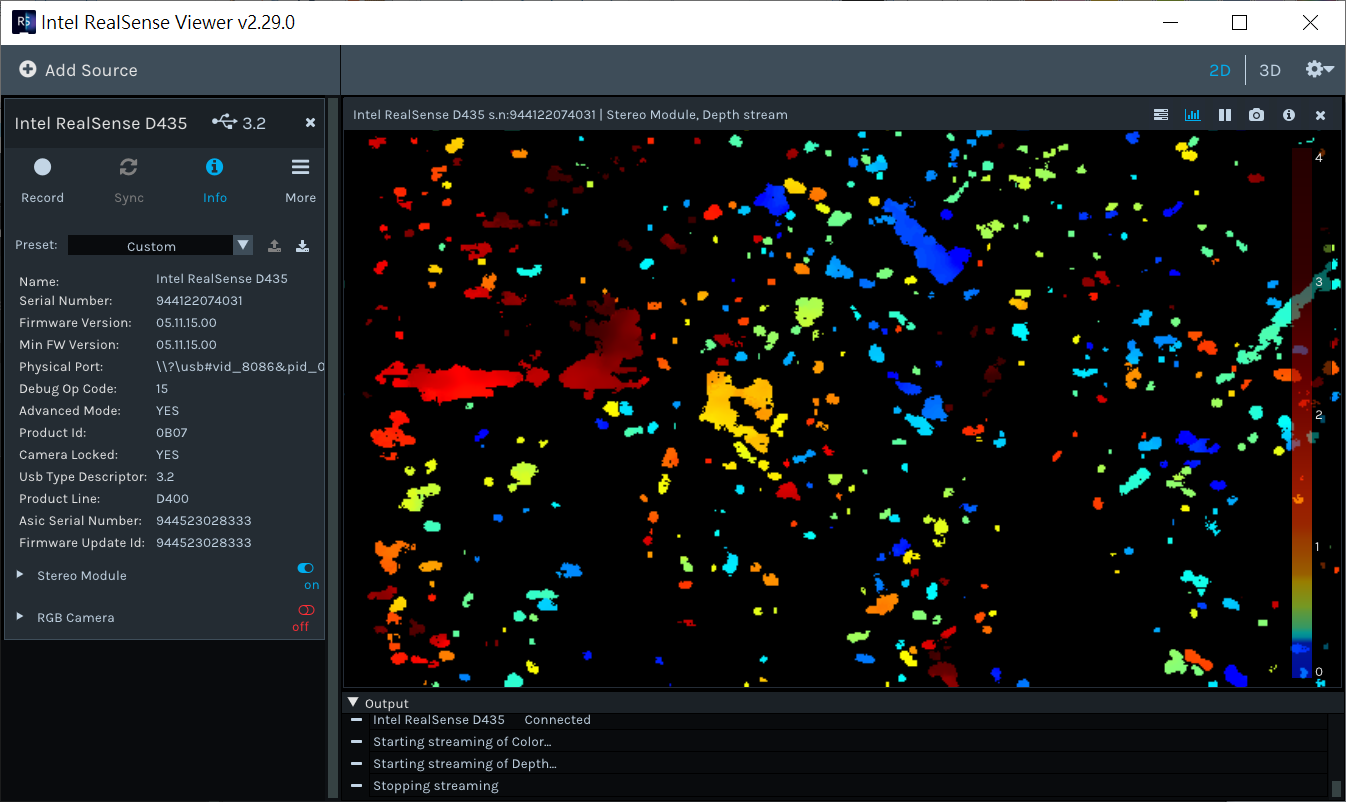Screen dimensions: 1346x802
Task: Open the More options menu
Action: click(300, 167)
